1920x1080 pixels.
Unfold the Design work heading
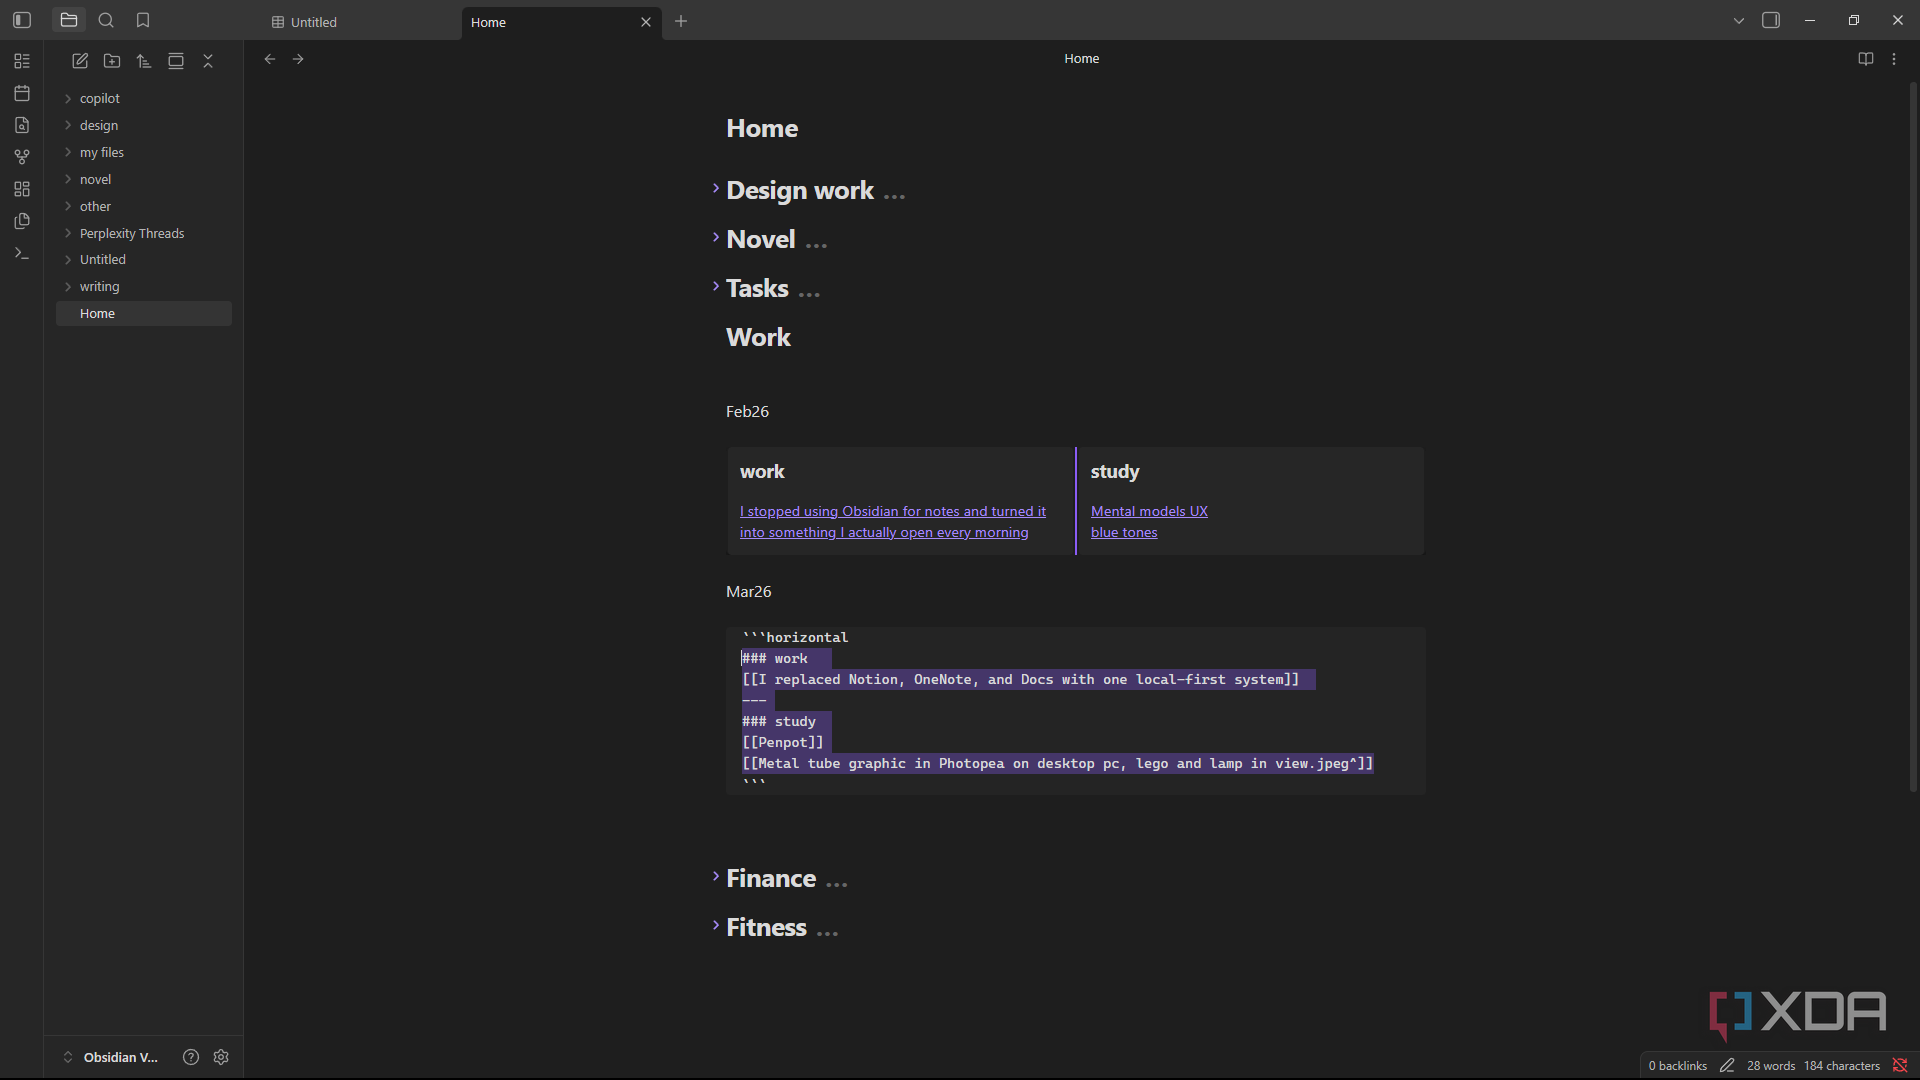tap(716, 188)
